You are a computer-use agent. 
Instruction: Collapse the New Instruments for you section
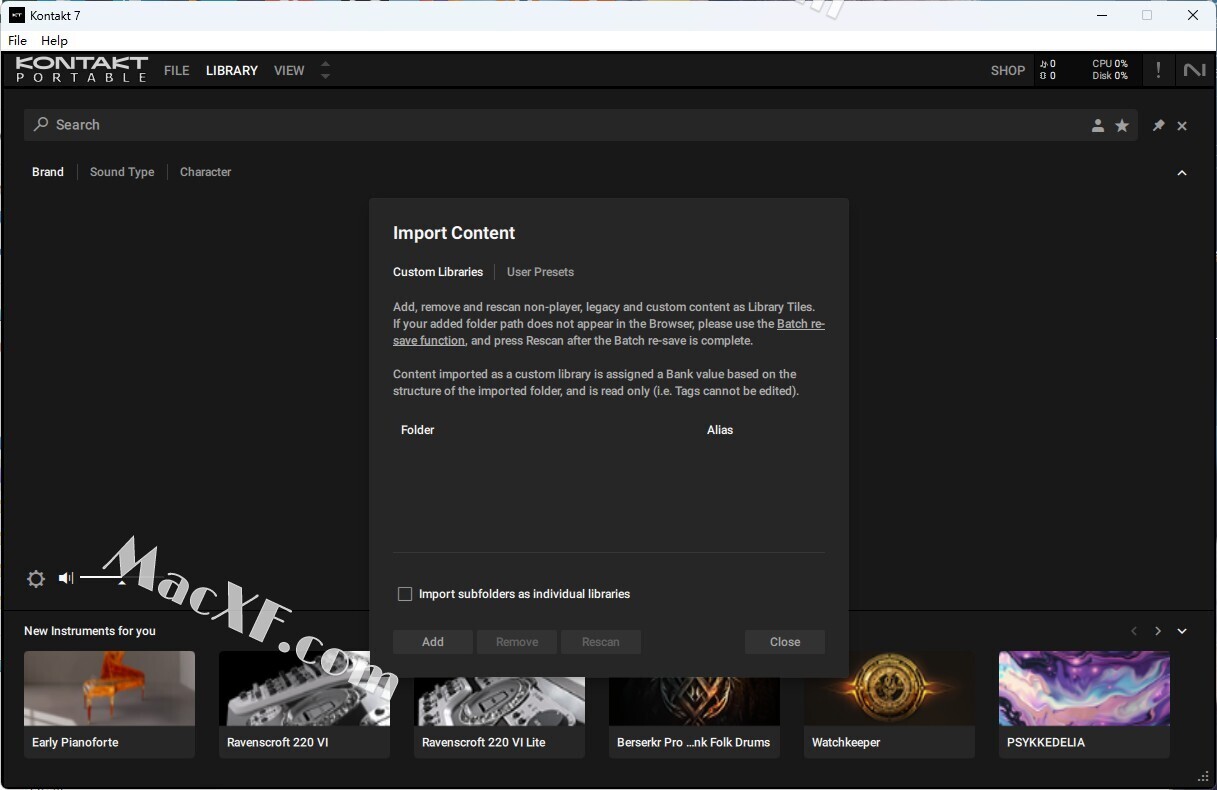click(1182, 631)
